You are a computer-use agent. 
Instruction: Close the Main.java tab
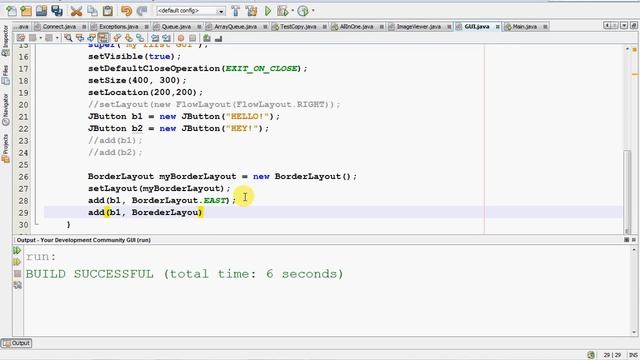coord(545,27)
